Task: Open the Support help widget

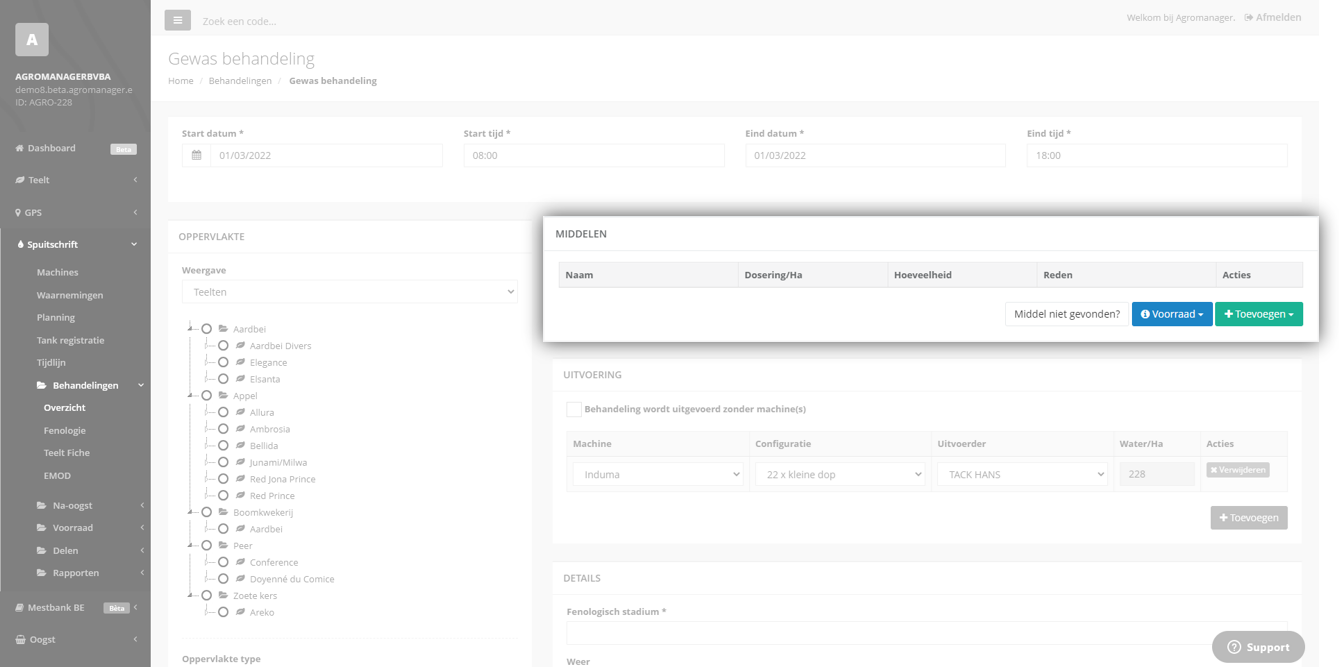Action: point(1258,647)
